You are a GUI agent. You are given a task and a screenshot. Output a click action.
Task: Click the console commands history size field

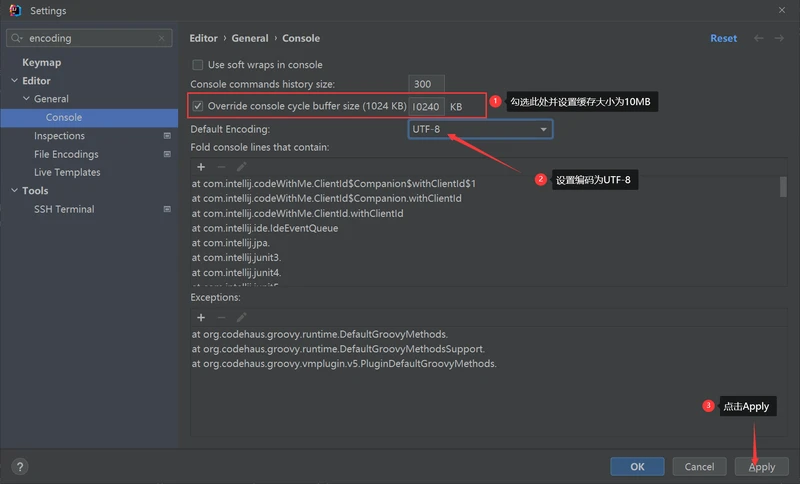click(426, 84)
